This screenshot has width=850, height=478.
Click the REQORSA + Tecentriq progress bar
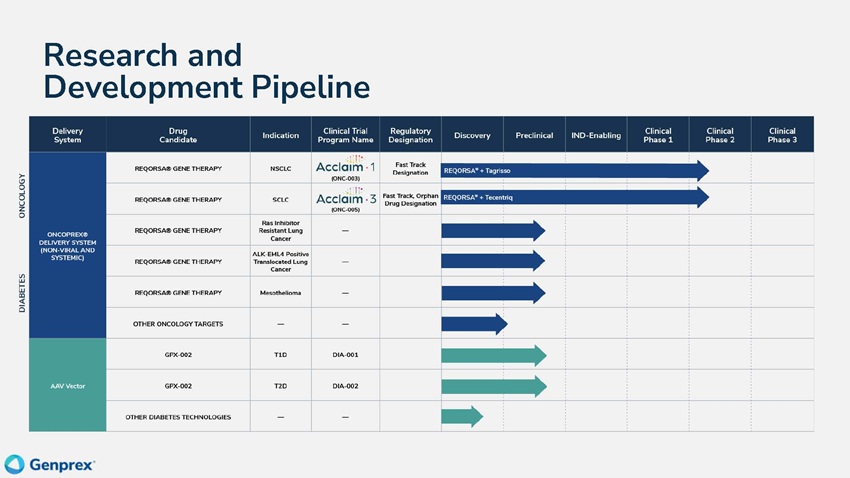pos(574,198)
